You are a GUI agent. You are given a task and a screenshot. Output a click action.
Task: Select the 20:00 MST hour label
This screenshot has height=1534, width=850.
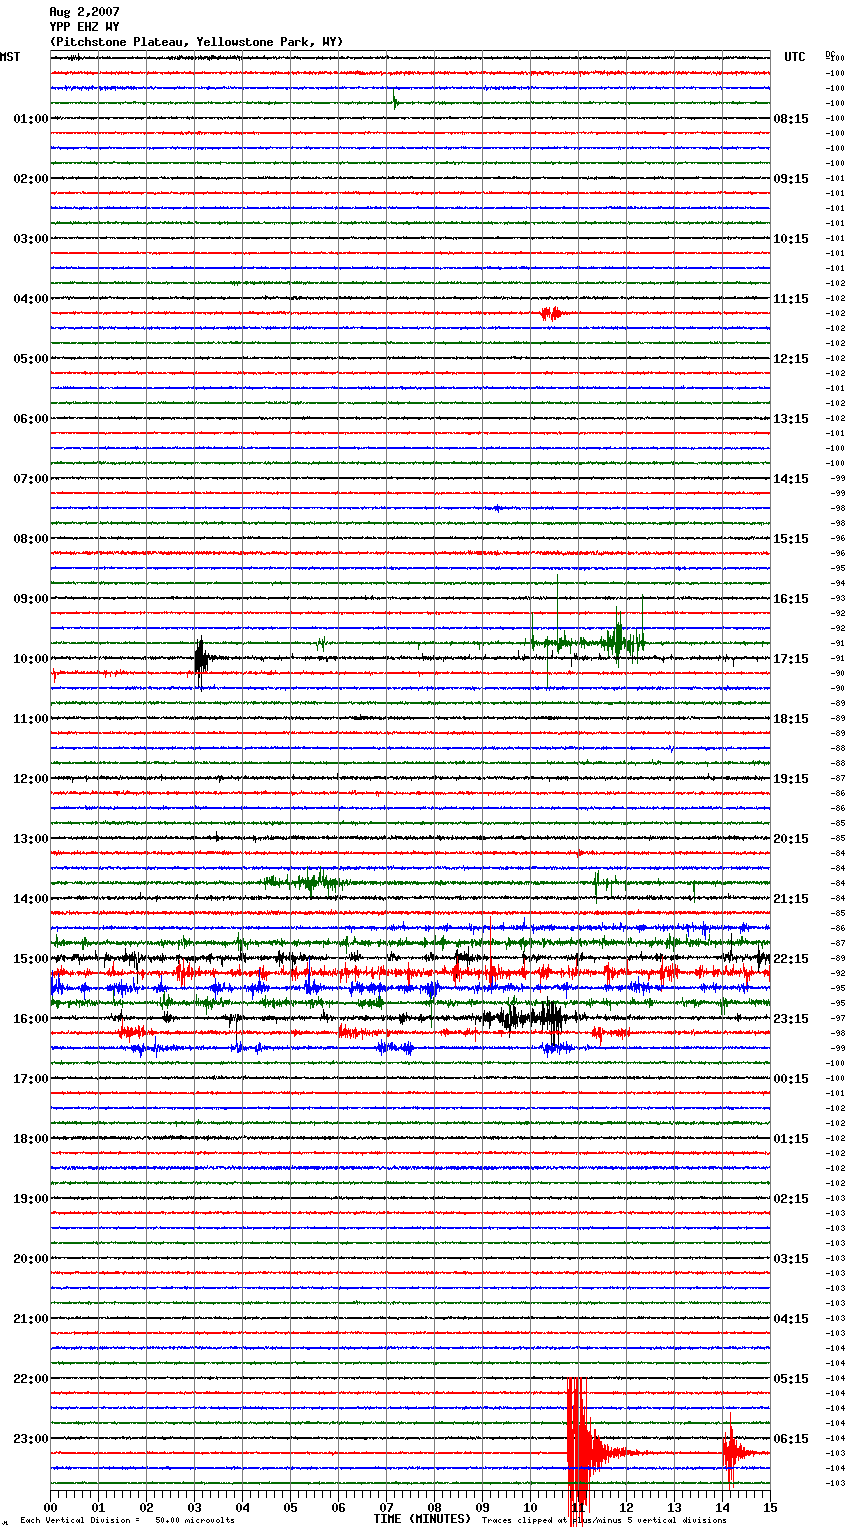31,1259
